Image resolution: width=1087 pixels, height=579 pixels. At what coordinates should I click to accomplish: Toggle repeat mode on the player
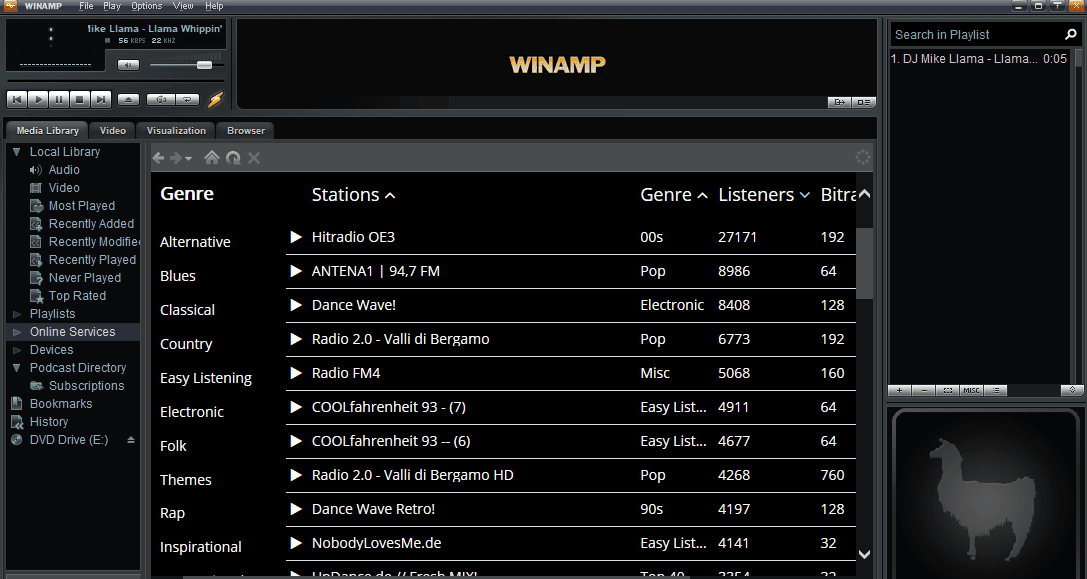click(187, 100)
